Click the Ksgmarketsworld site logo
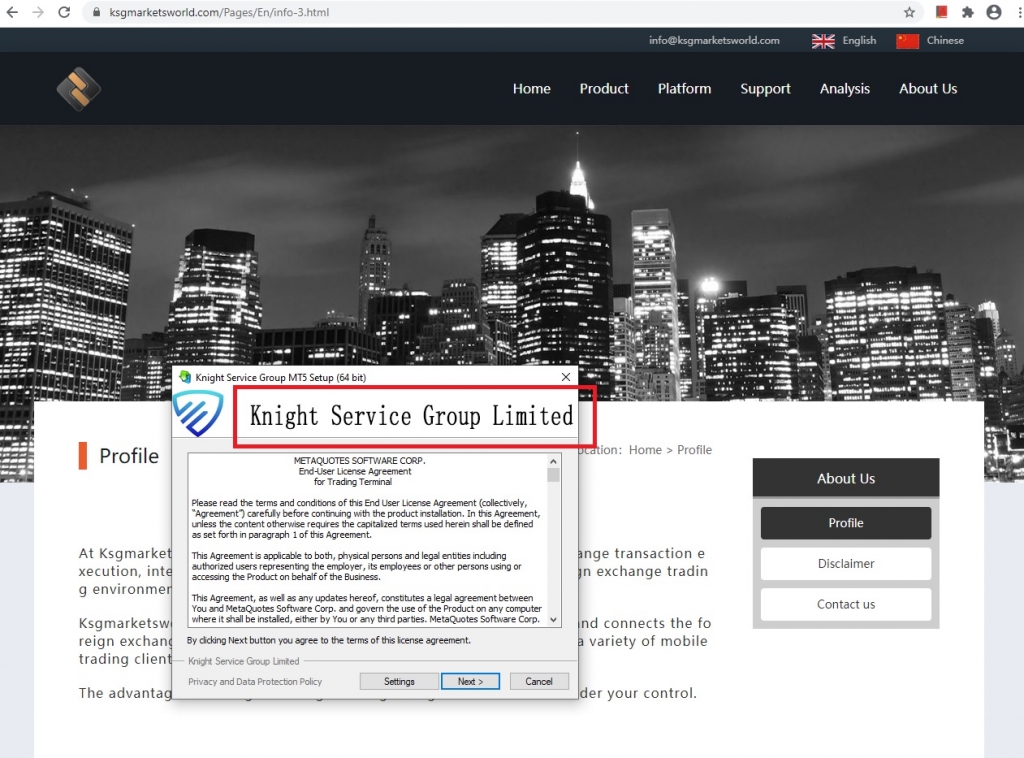 point(78,89)
